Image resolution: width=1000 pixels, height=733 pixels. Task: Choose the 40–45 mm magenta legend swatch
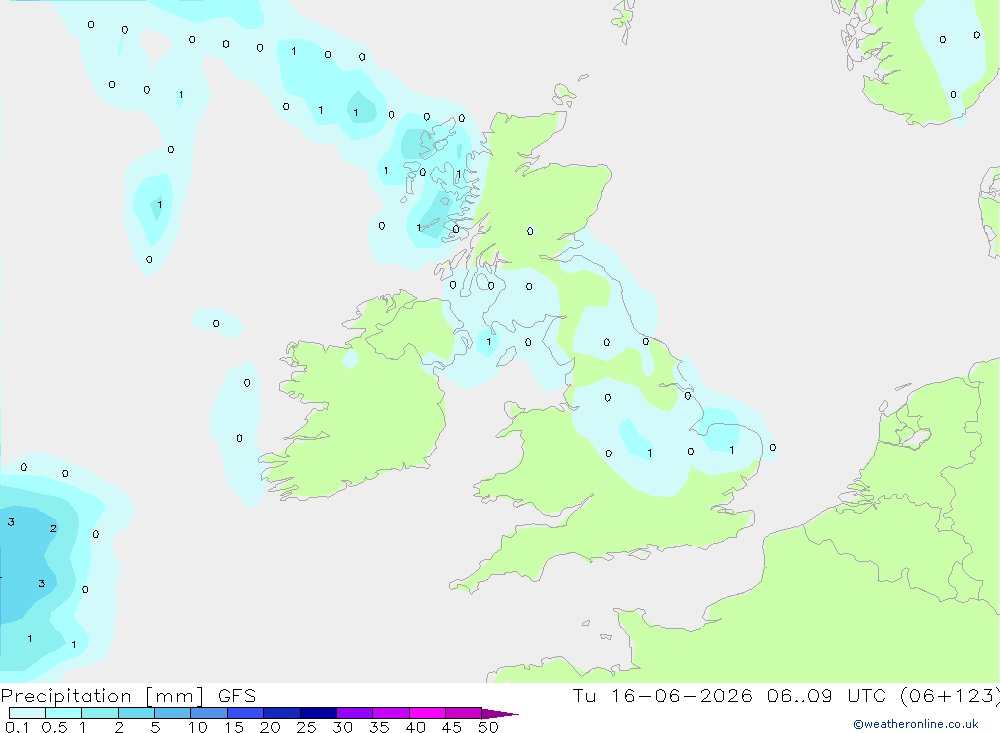(427, 713)
